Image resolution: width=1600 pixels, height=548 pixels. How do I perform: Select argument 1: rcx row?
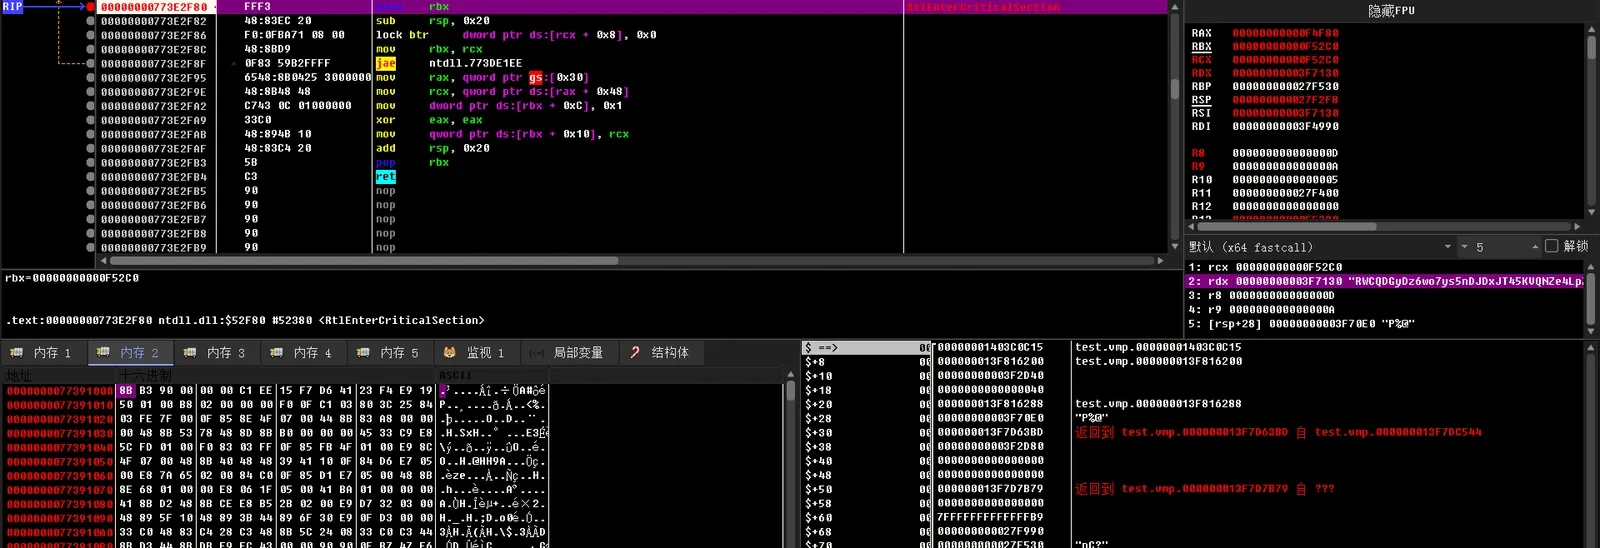tap(1385, 267)
